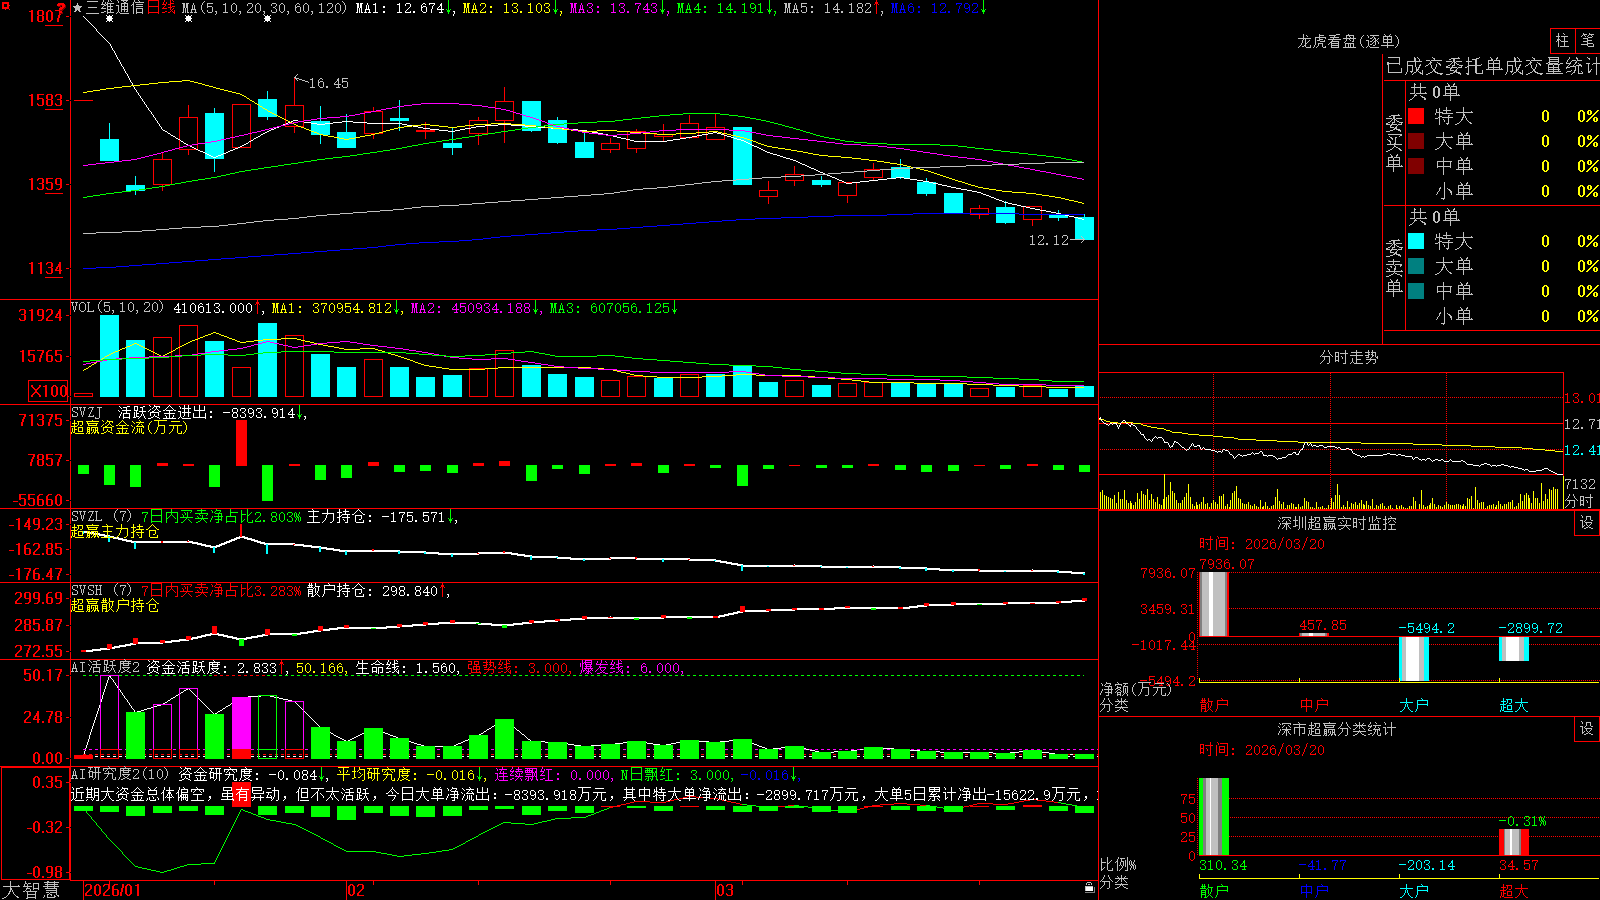The image size is (1600, 900).
Task: Click the 02 month marker on time axis
Action: [x=355, y=890]
